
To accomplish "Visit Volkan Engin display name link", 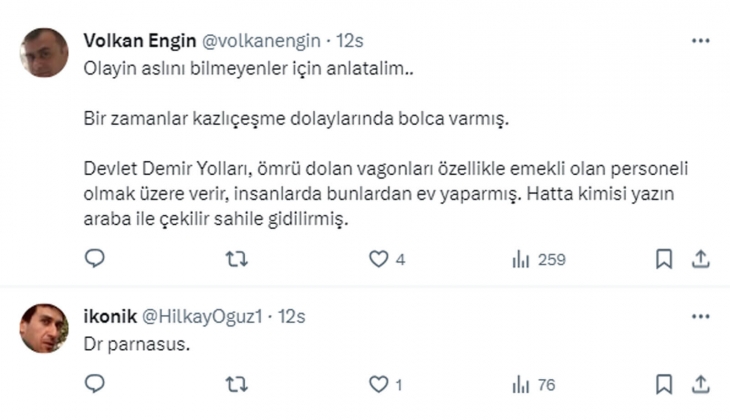I will pyautogui.click(x=140, y=41).
